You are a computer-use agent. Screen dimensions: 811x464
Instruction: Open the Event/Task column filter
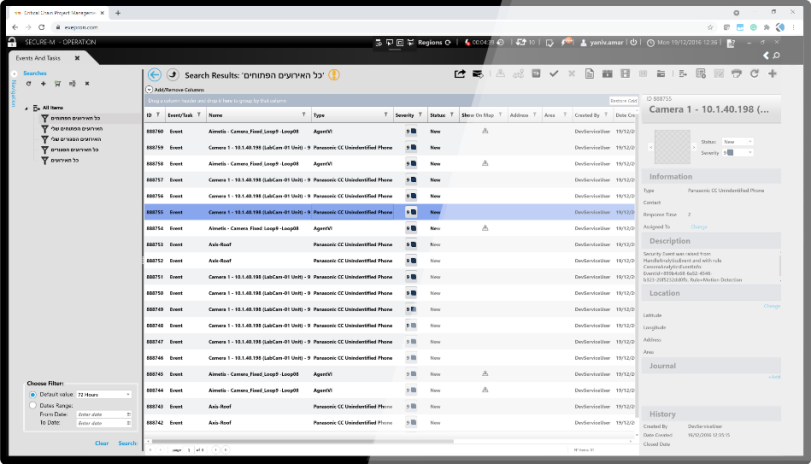(x=199, y=115)
